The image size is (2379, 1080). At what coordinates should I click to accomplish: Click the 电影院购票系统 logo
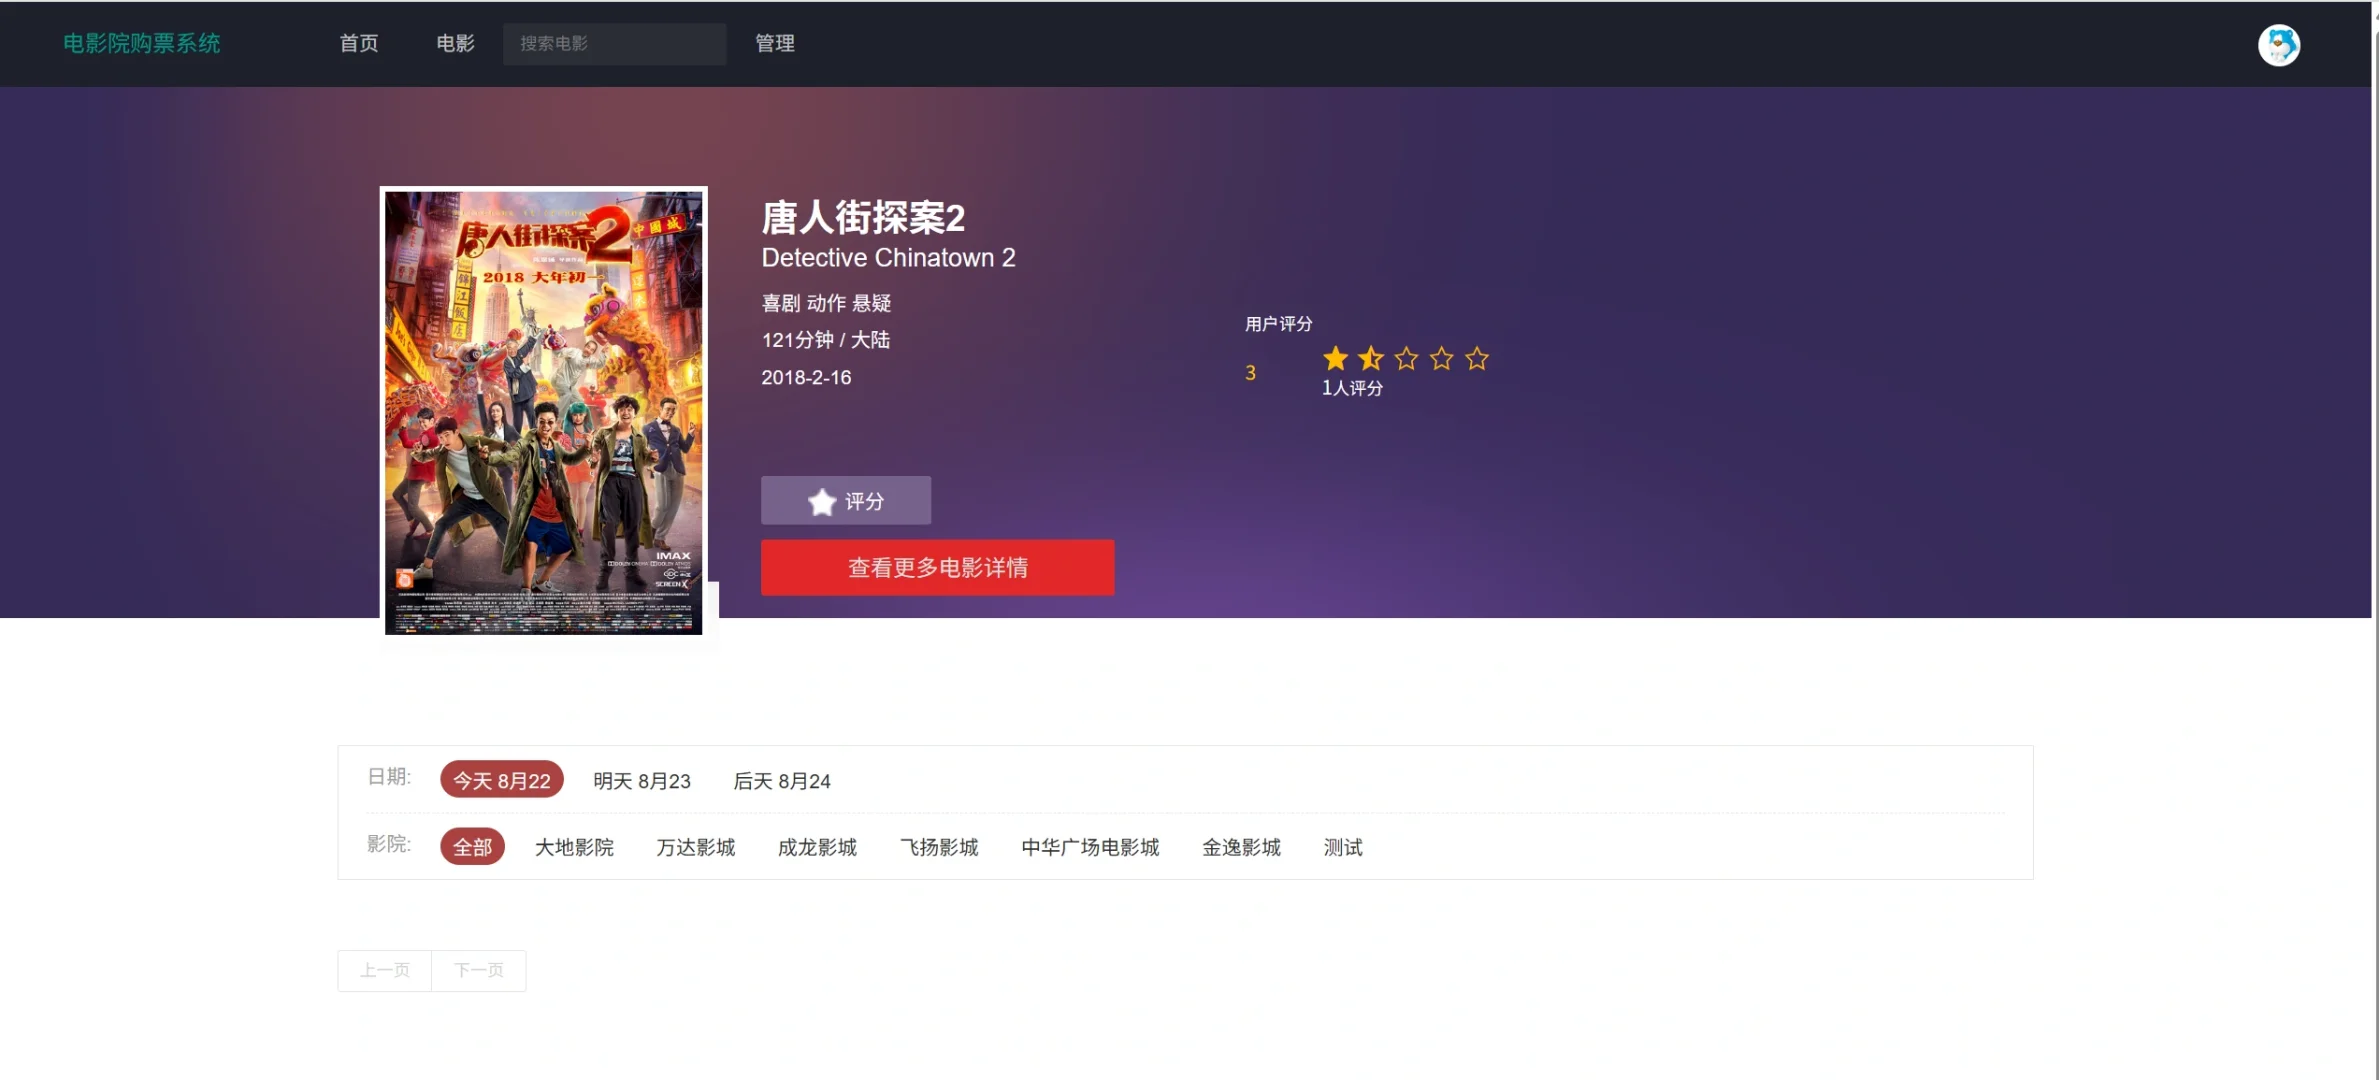coord(141,43)
